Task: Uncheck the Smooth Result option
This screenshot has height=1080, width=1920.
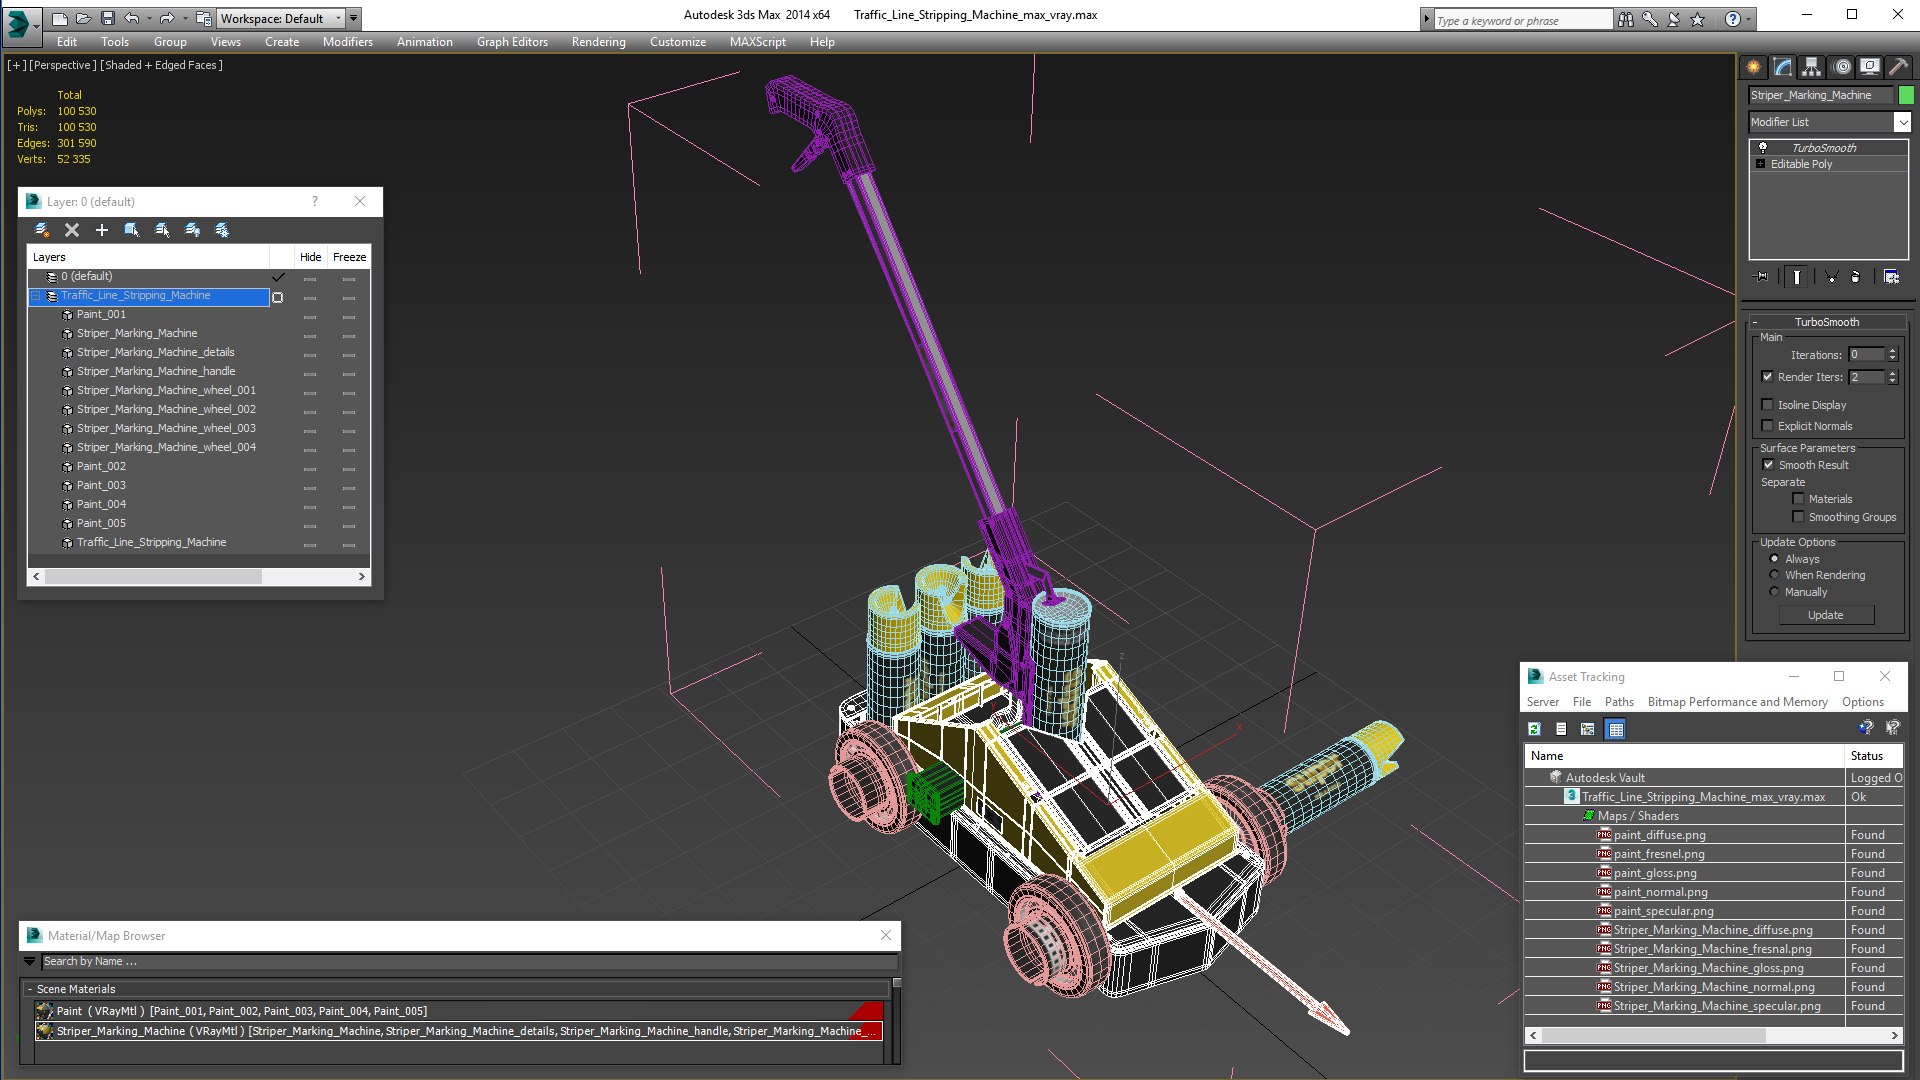Action: tap(1768, 465)
